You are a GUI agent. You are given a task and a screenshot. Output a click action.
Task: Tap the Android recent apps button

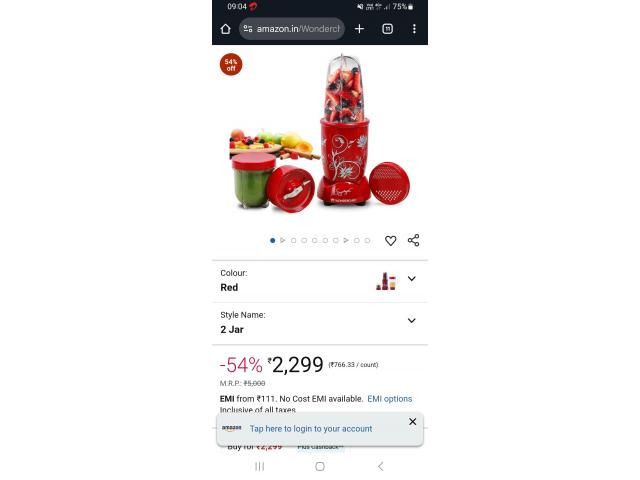pyautogui.click(x=260, y=466)
